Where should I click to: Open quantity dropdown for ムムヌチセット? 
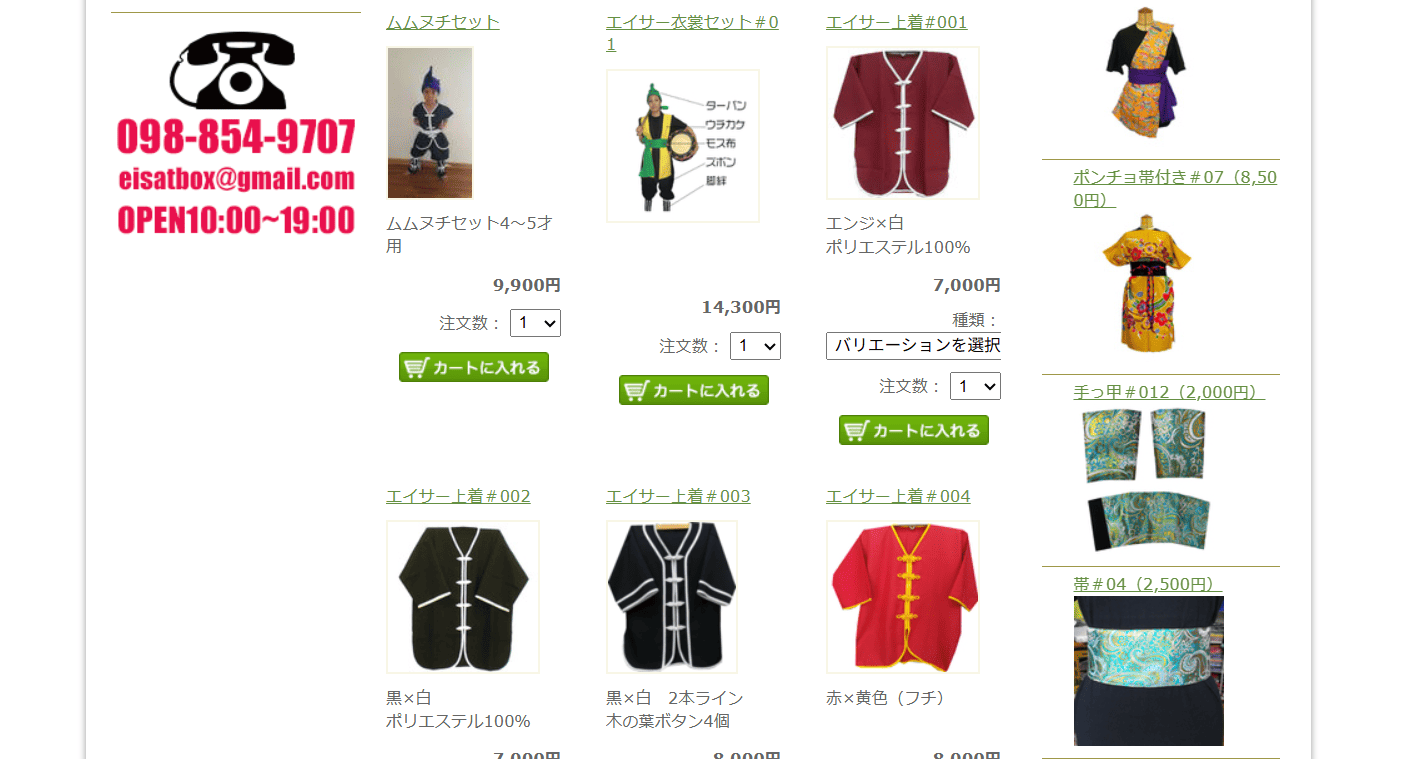[535, 323]
